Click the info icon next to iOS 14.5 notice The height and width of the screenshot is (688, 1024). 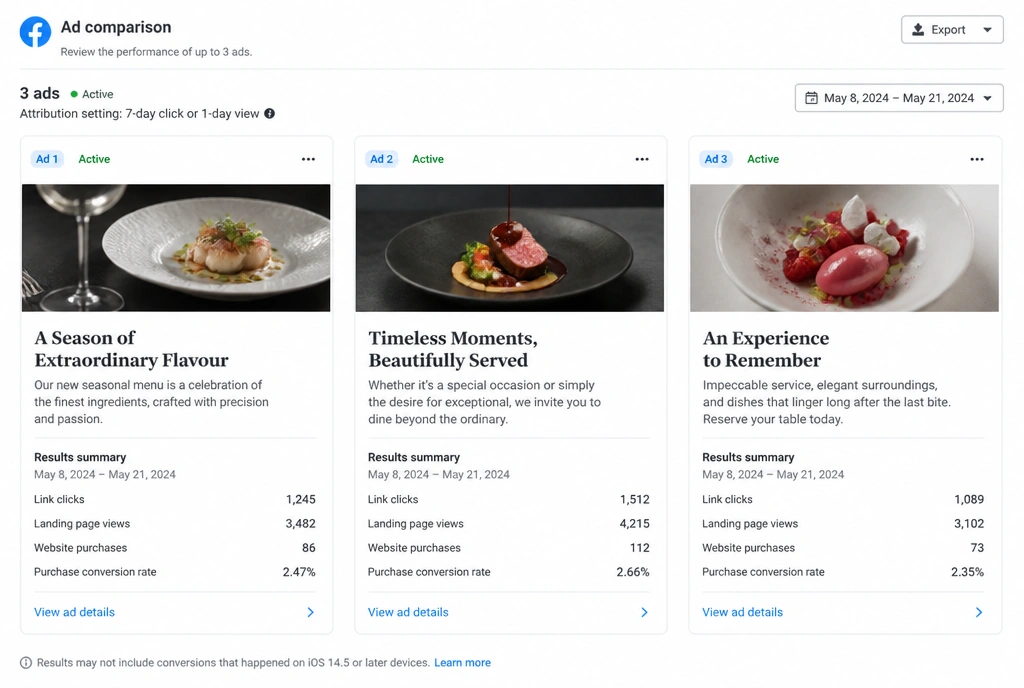pos(25,663)
